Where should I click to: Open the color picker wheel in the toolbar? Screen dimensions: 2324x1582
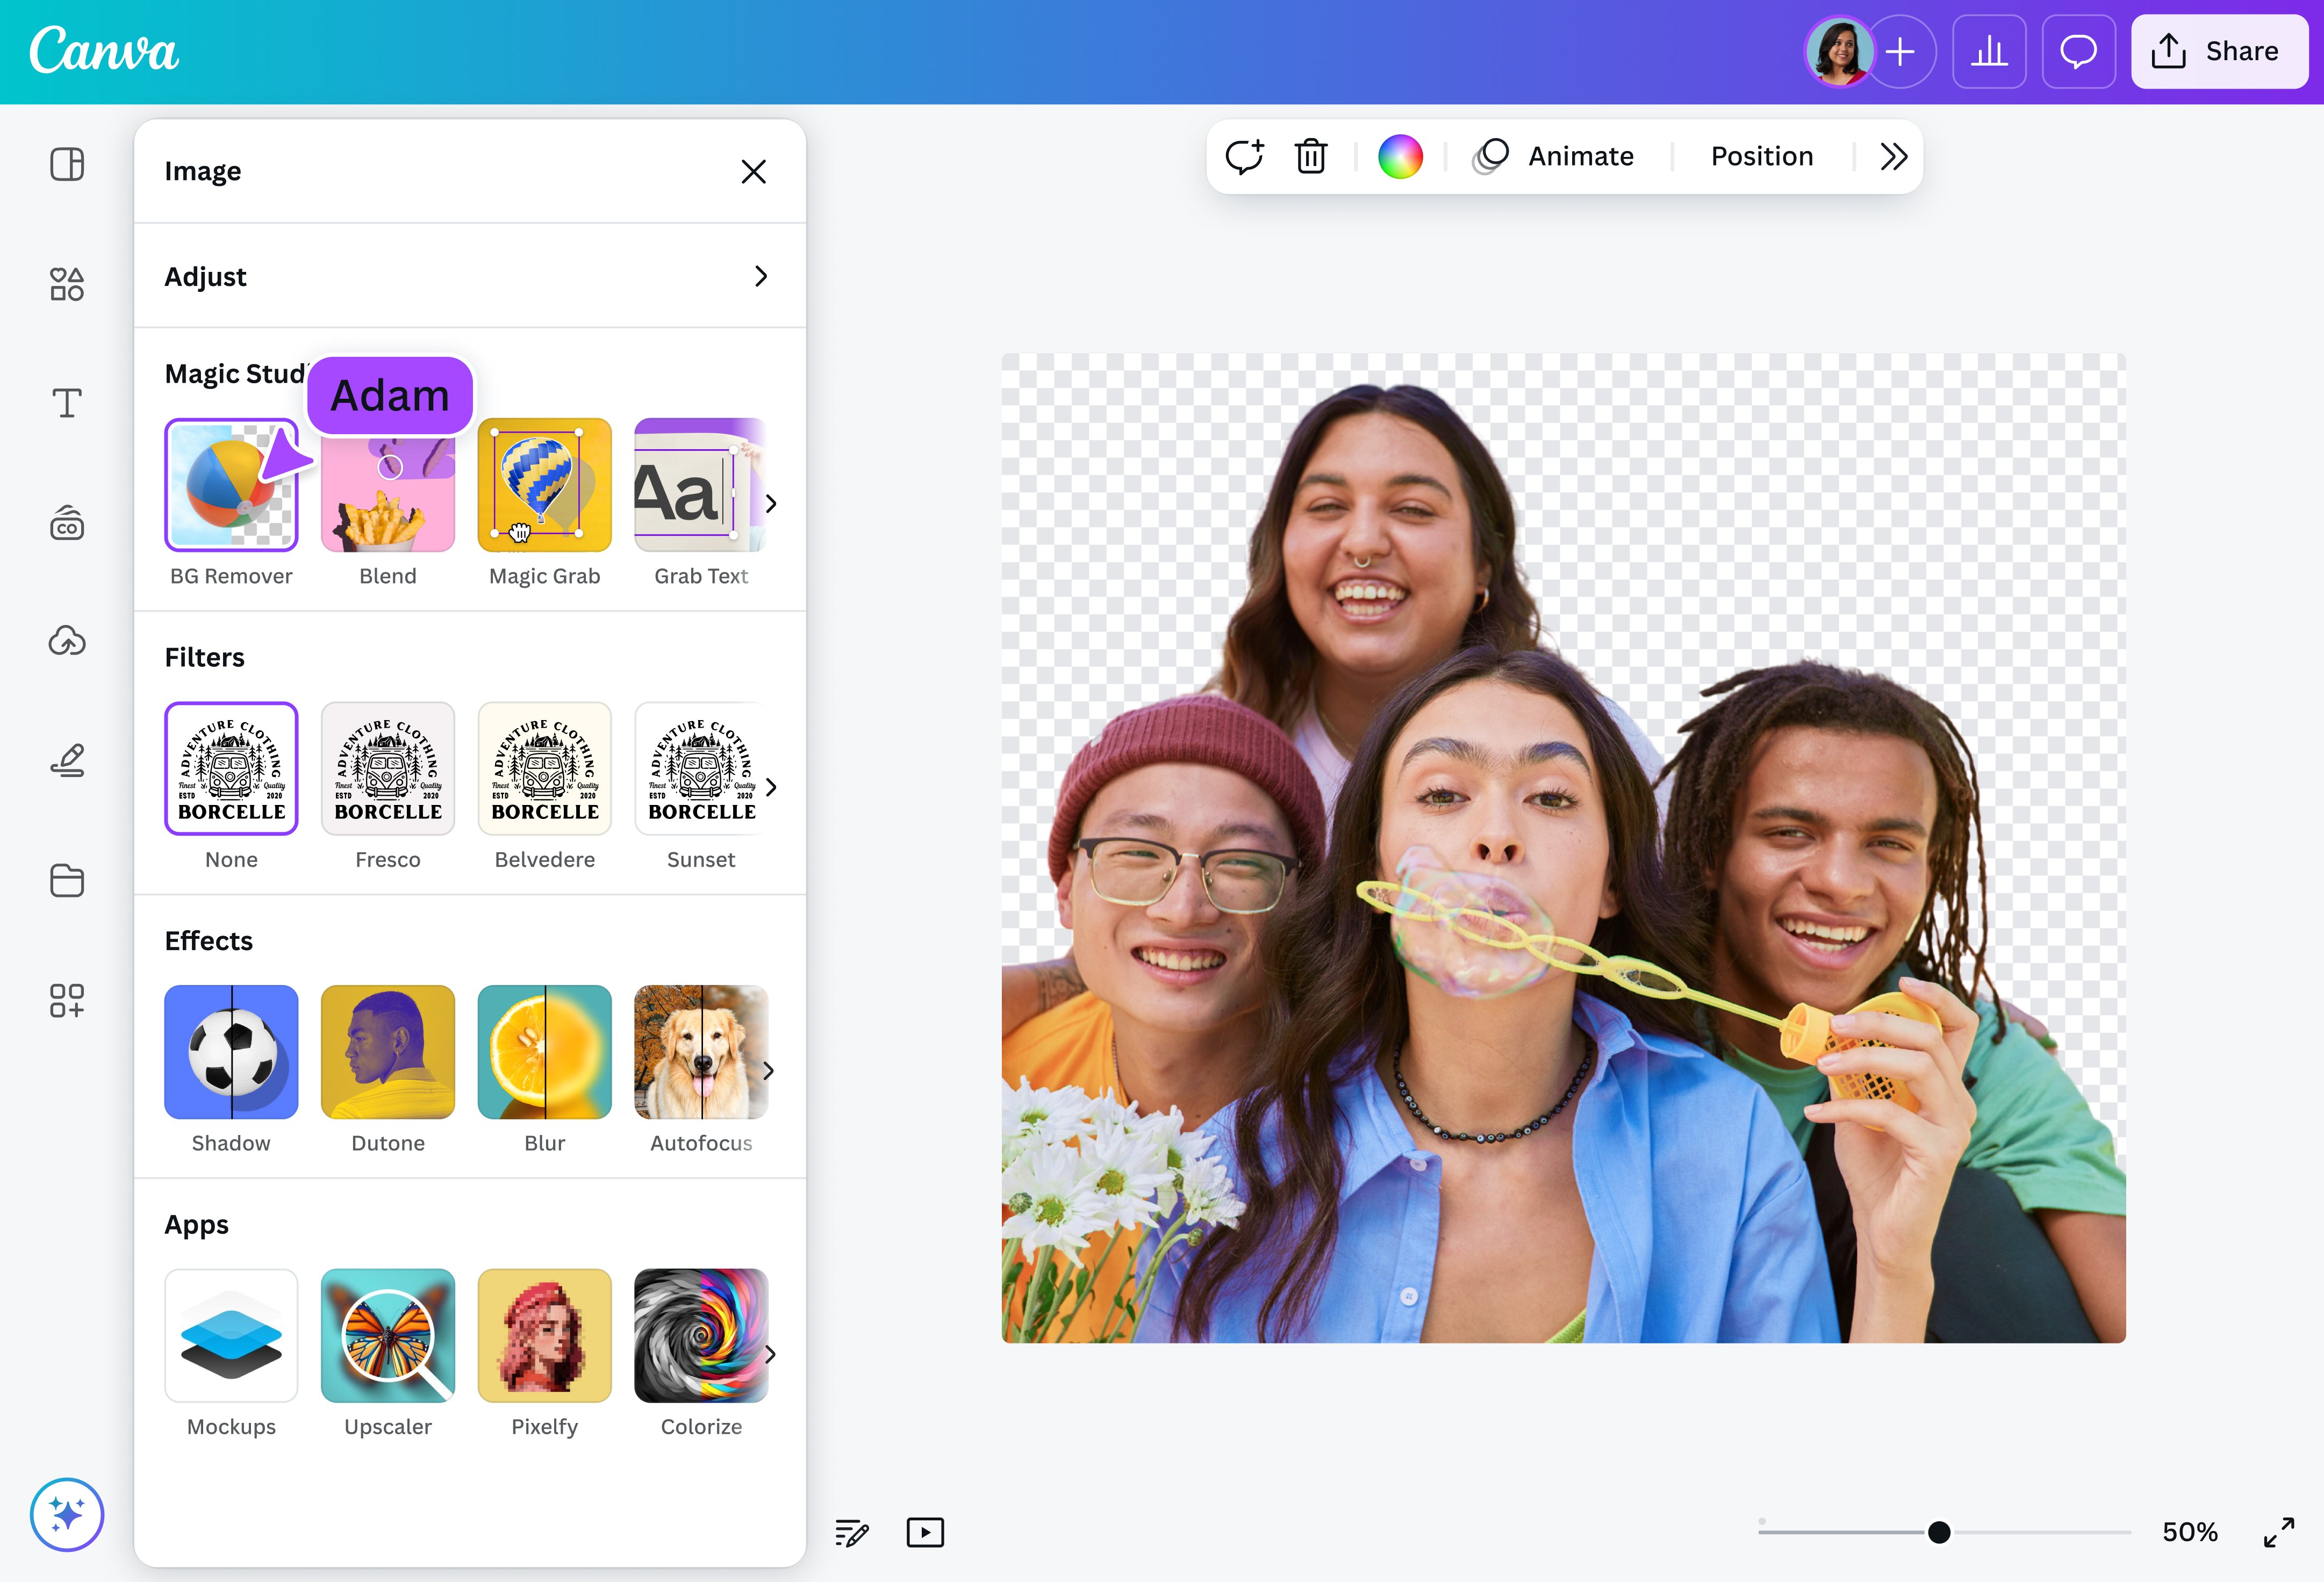(1400, 156)
